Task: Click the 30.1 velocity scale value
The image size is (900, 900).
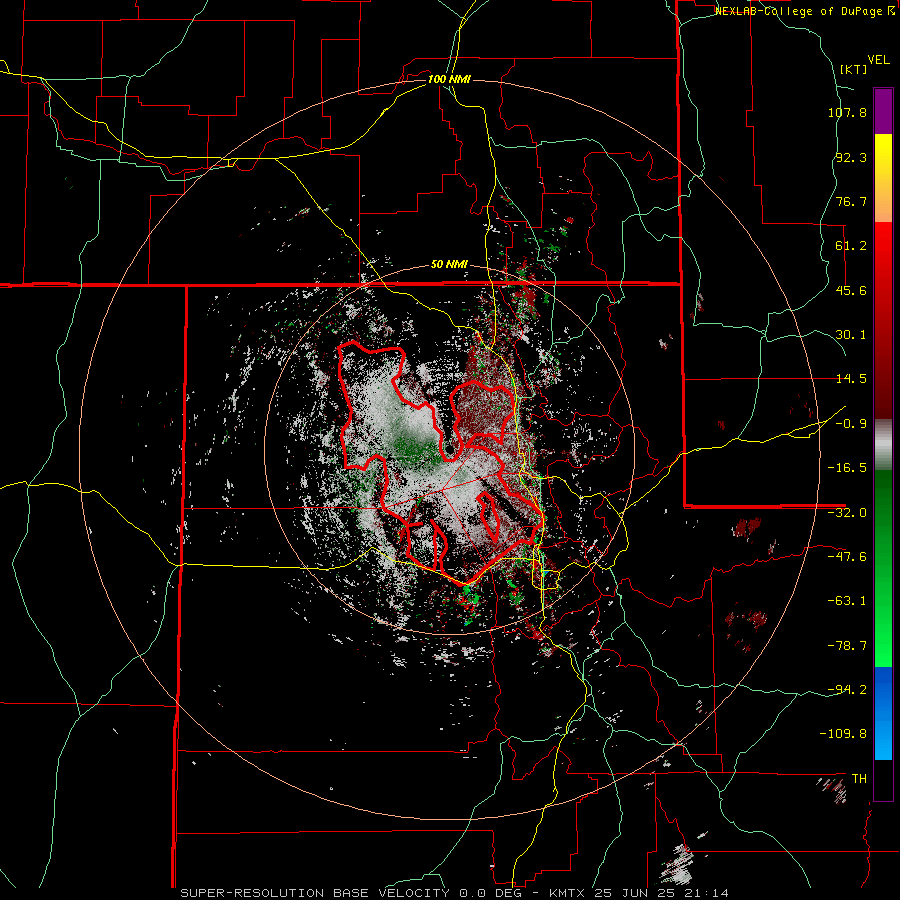Action: click(851, 335)
